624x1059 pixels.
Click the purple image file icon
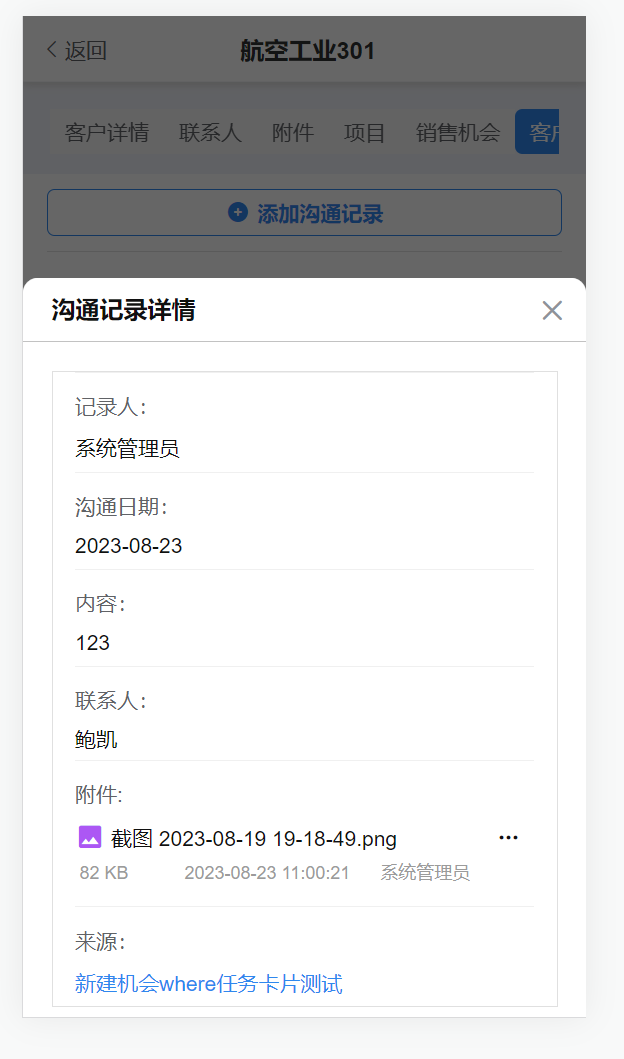[90, 838]
